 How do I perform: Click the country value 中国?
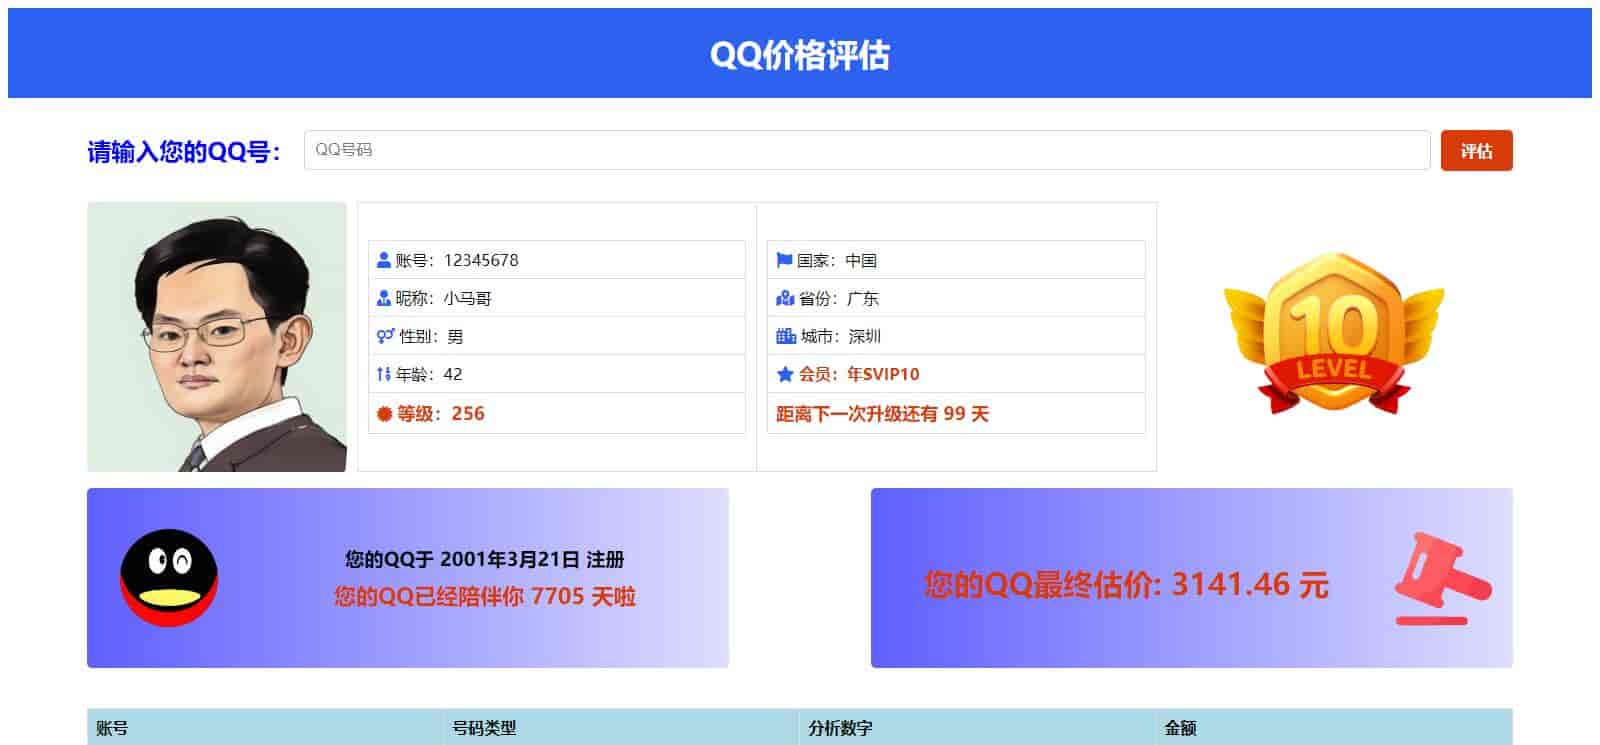click(x=861, y=260)
